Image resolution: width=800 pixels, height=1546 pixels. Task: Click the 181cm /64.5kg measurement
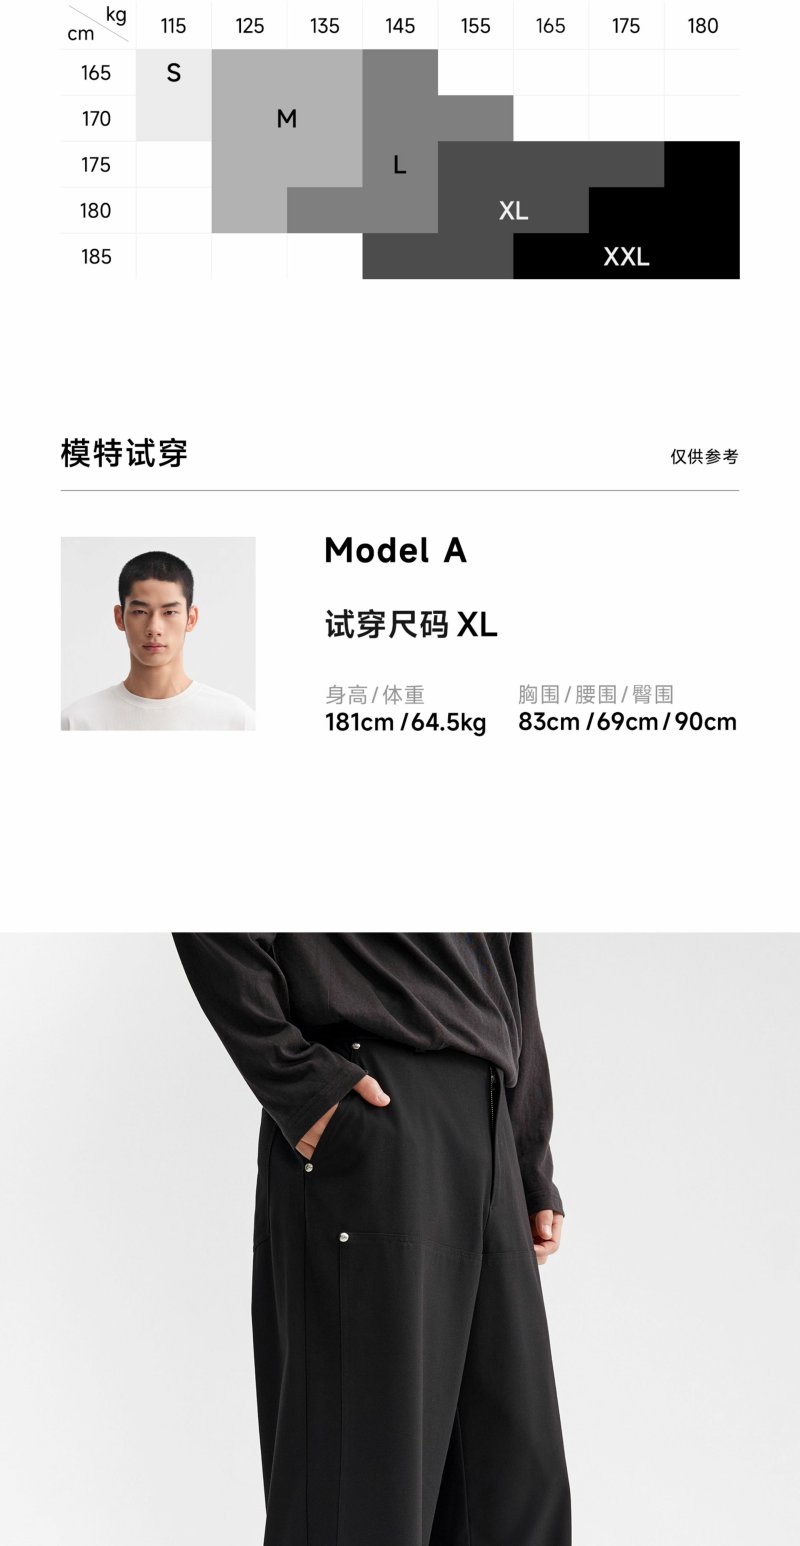pos(405,722)
